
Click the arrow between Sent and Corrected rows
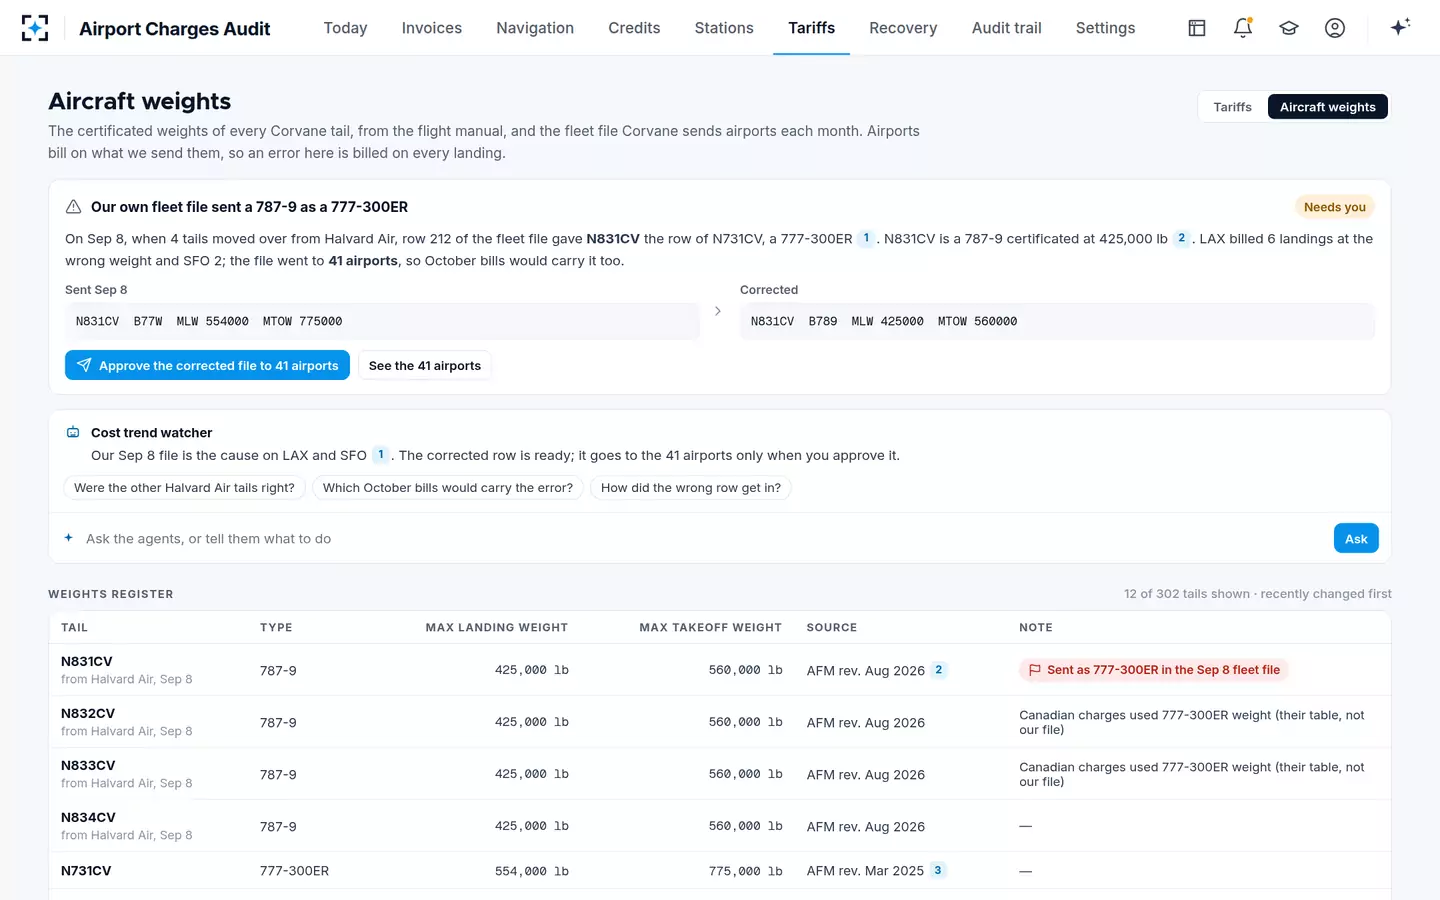click(x=718, y=311)
